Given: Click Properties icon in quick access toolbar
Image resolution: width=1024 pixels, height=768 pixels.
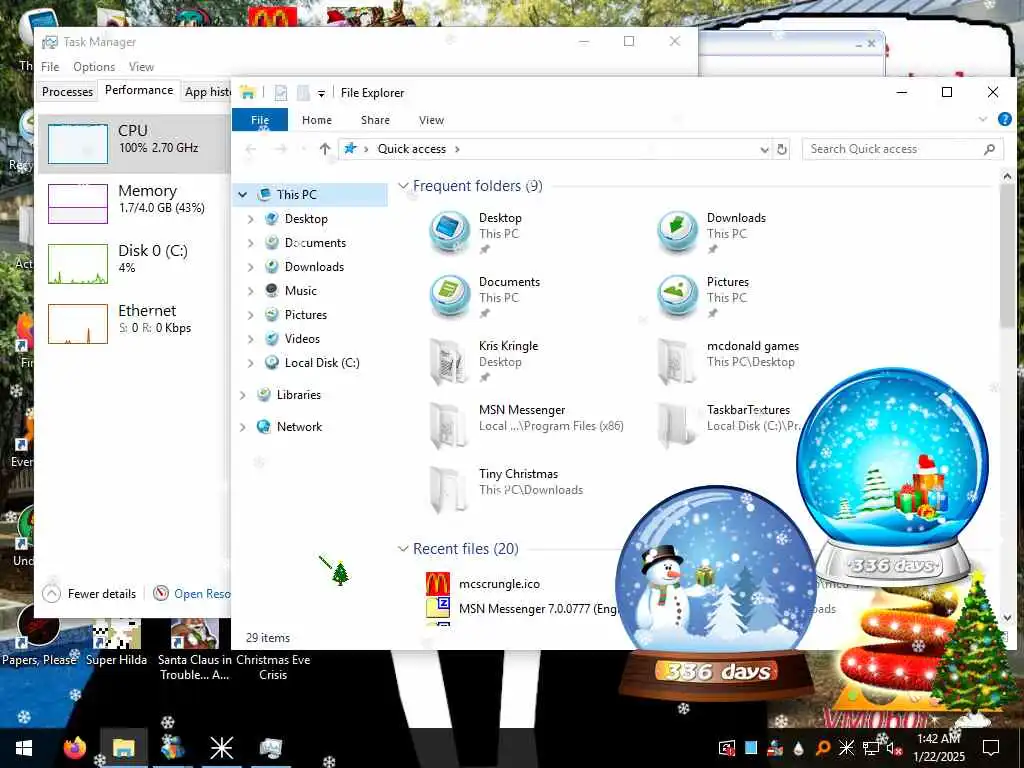Looking at the screenshot, I should point(281,93).
